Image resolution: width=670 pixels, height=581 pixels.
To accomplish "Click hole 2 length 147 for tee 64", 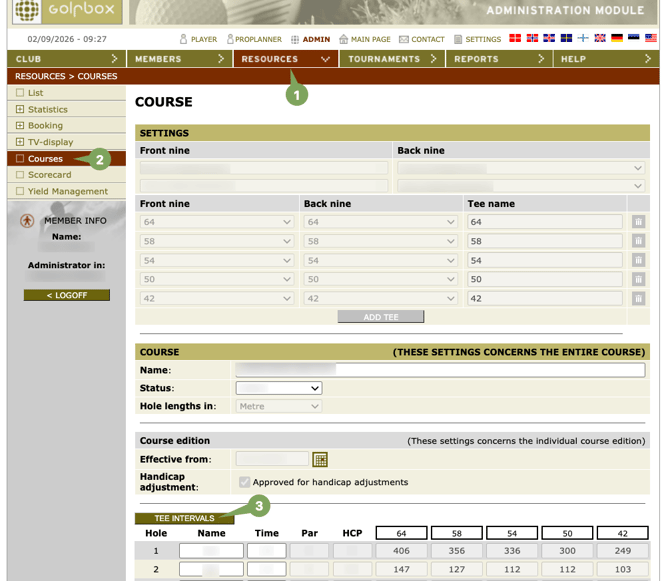I will (x=401, y=569).
